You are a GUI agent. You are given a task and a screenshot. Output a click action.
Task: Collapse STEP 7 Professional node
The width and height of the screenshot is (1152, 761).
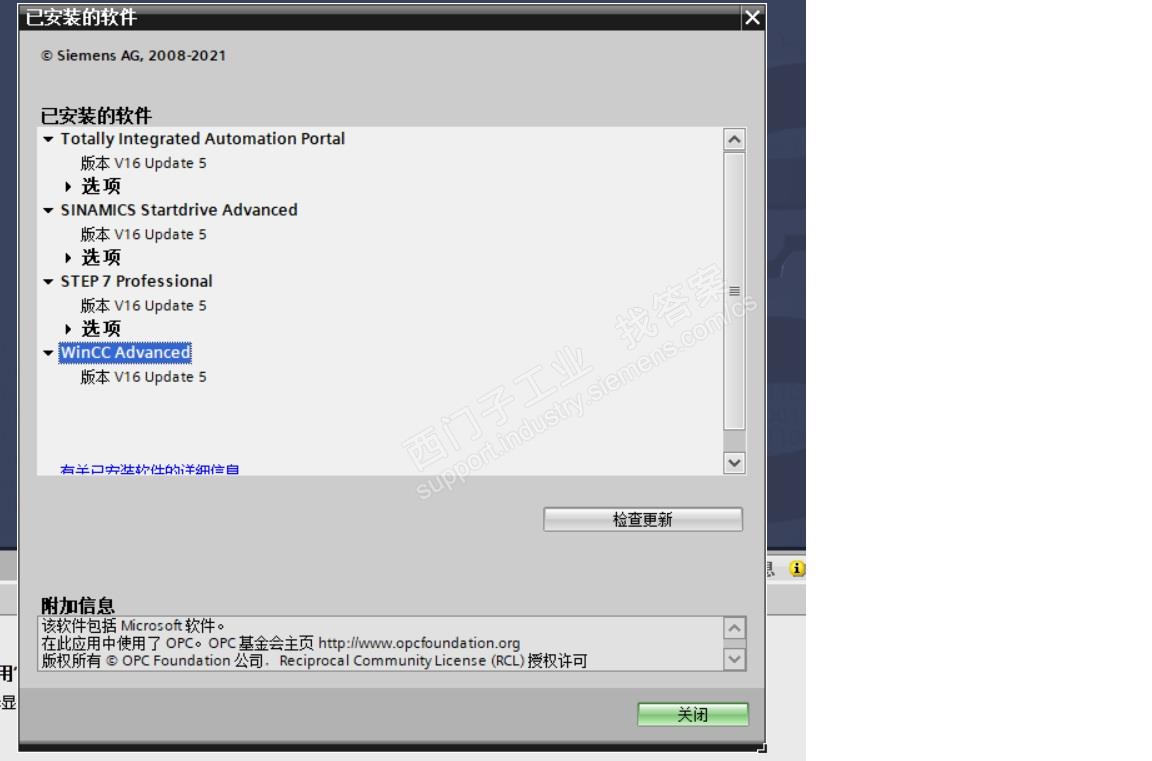48,282
